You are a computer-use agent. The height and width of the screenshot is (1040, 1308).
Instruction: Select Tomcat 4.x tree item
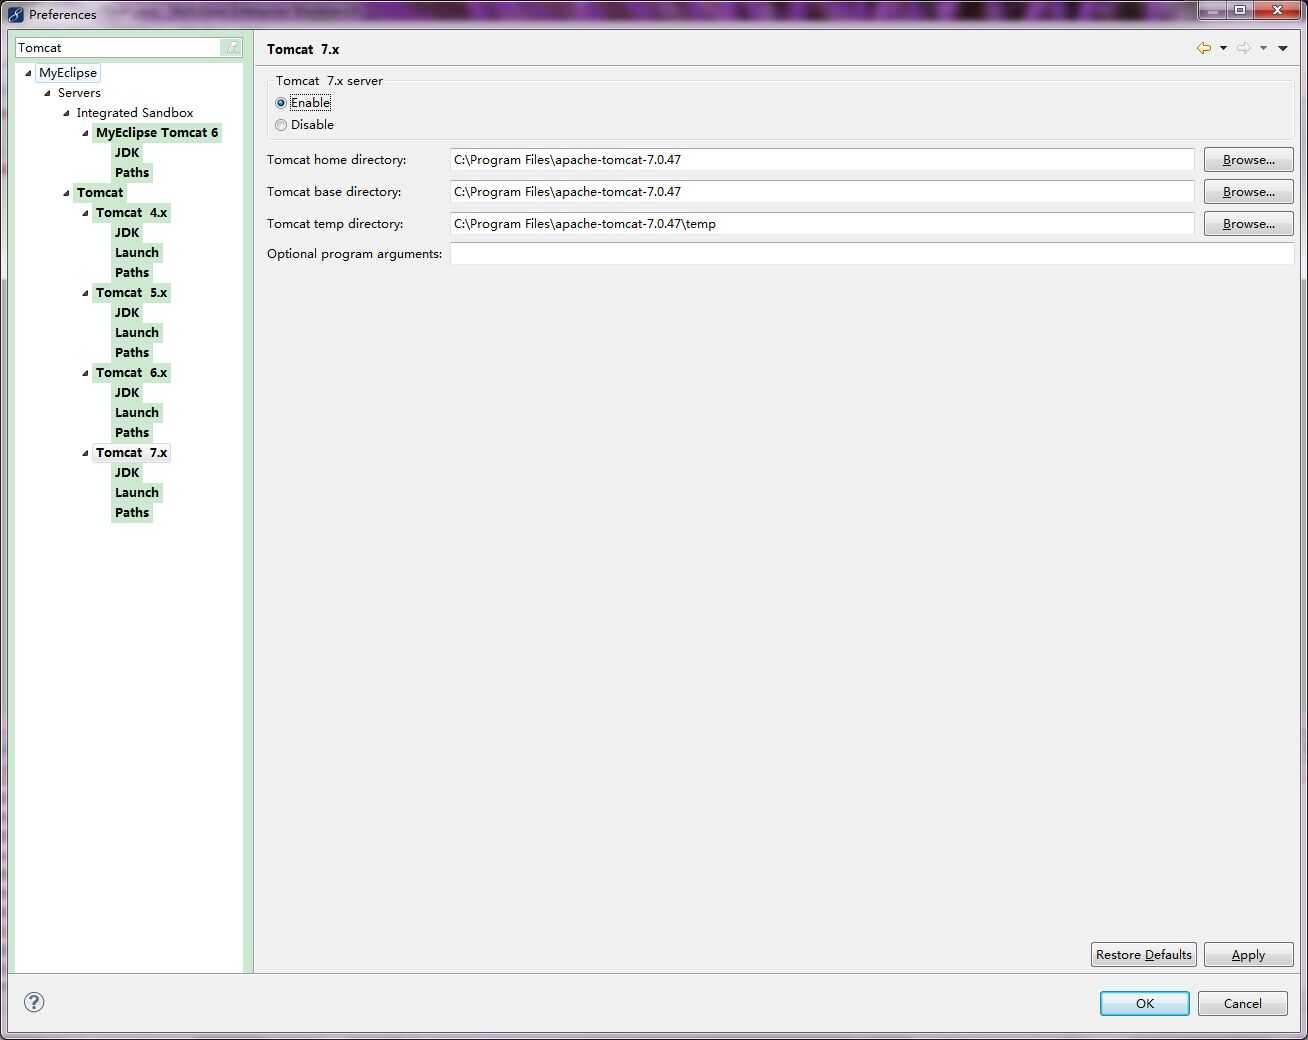point(132,213)
